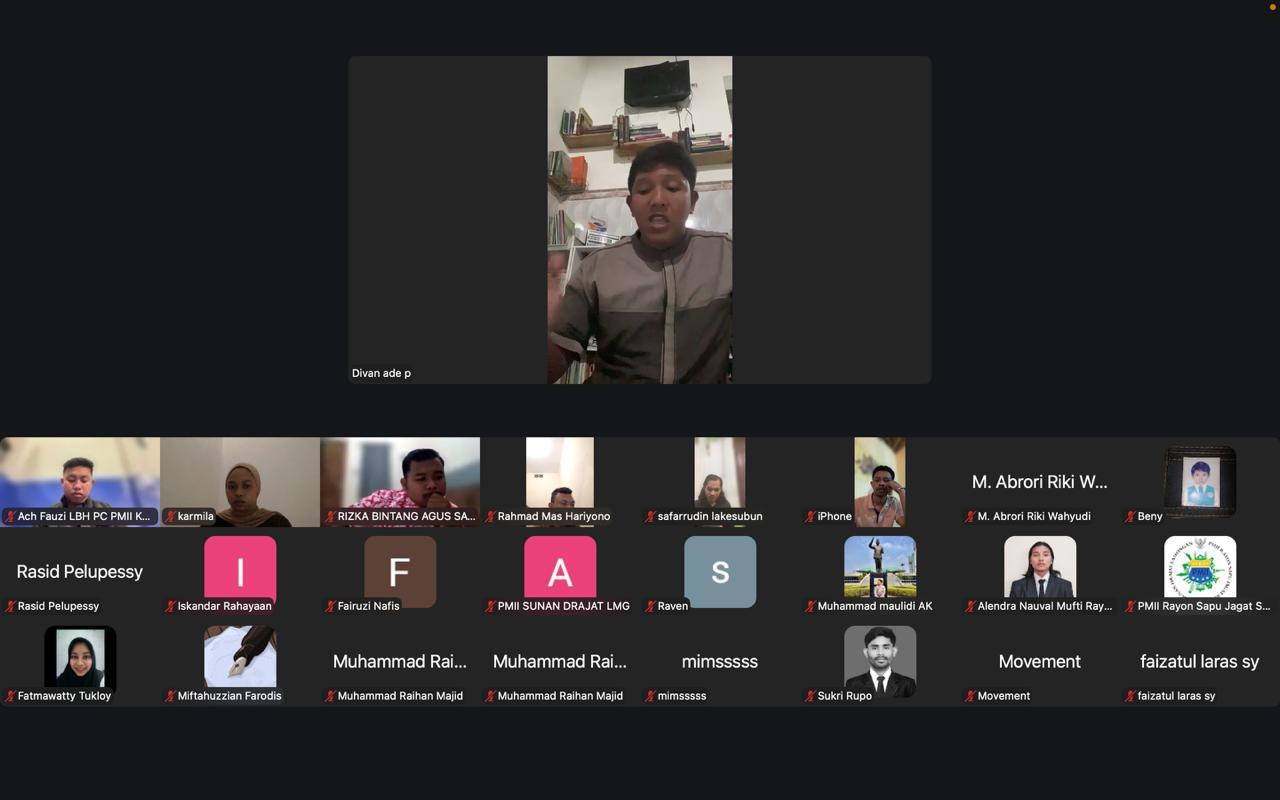
Task: Click faizatul laras sy participant tile
Action: point(1200,662)
